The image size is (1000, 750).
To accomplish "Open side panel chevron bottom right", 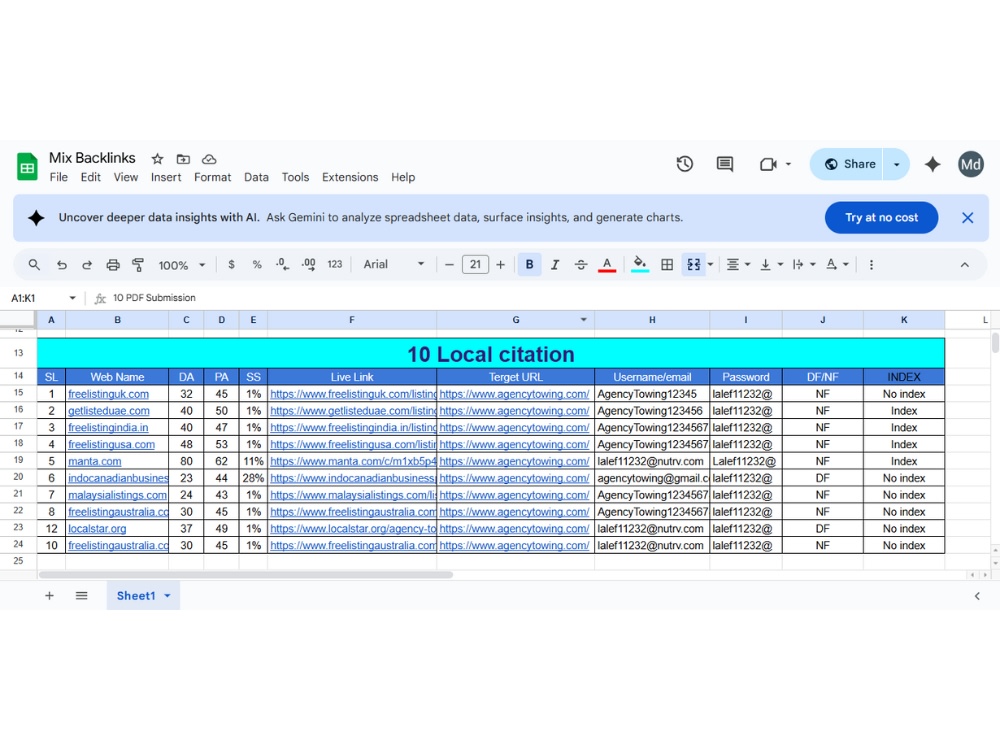I will pyautogui.click(x=977, y=596).
